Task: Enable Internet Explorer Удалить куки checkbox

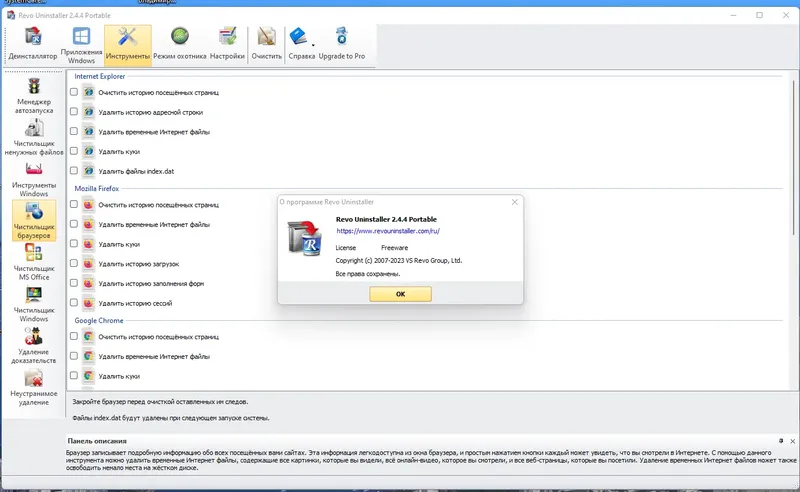Action: 74,151
